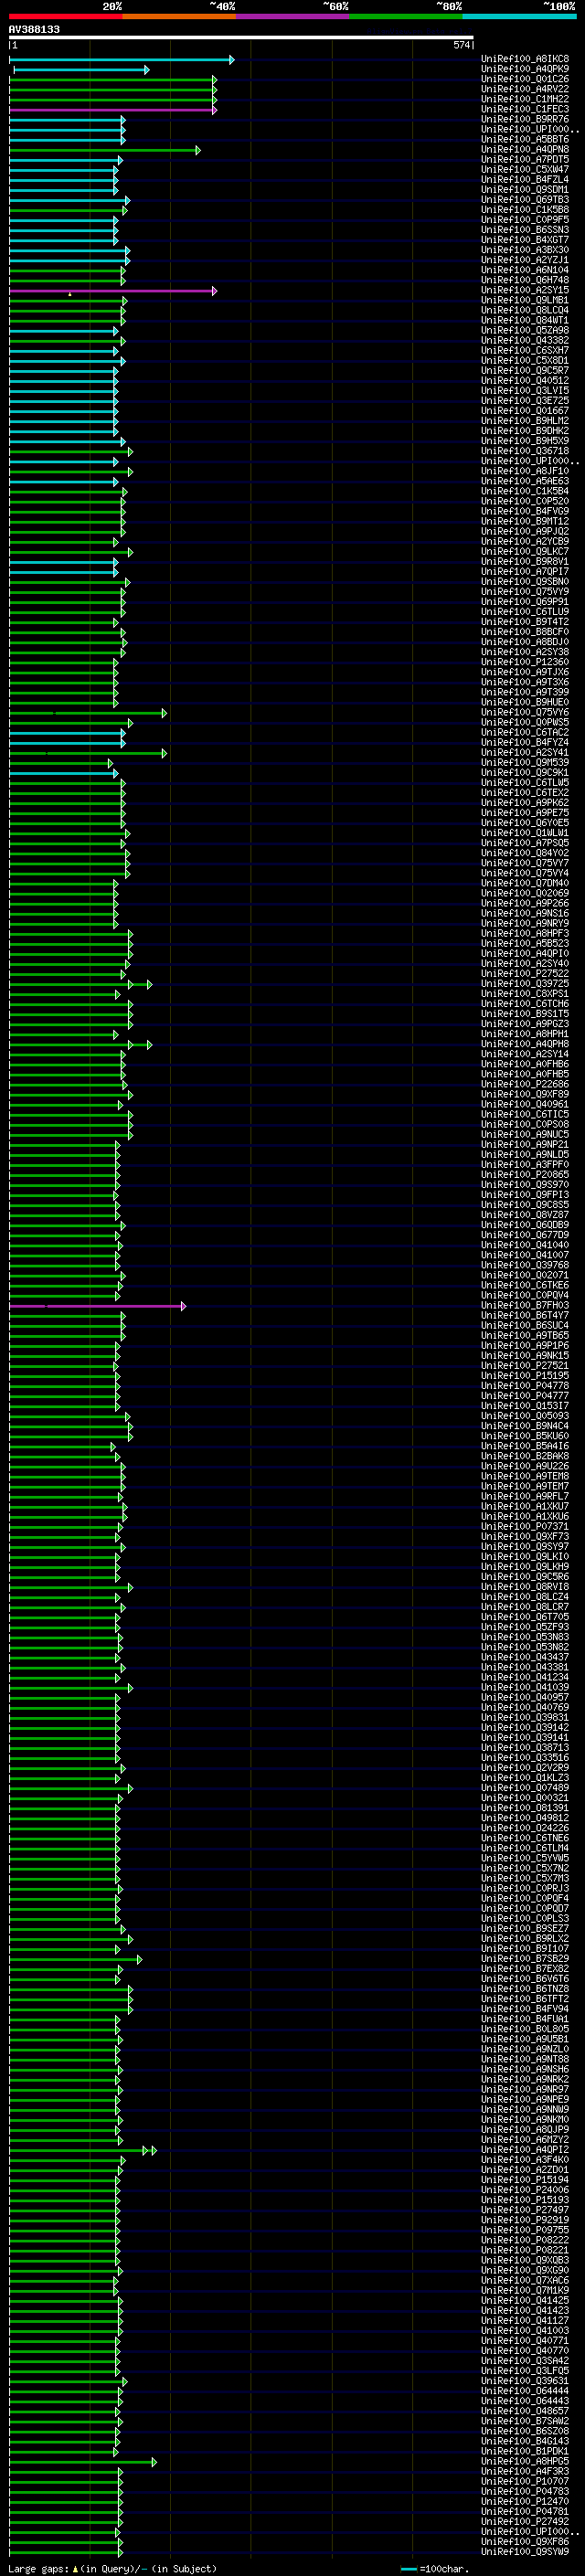Screen dimensions: 585x2576
Task: Click hit label UniRef100_Q9XF86
Action: [525, 2541]
